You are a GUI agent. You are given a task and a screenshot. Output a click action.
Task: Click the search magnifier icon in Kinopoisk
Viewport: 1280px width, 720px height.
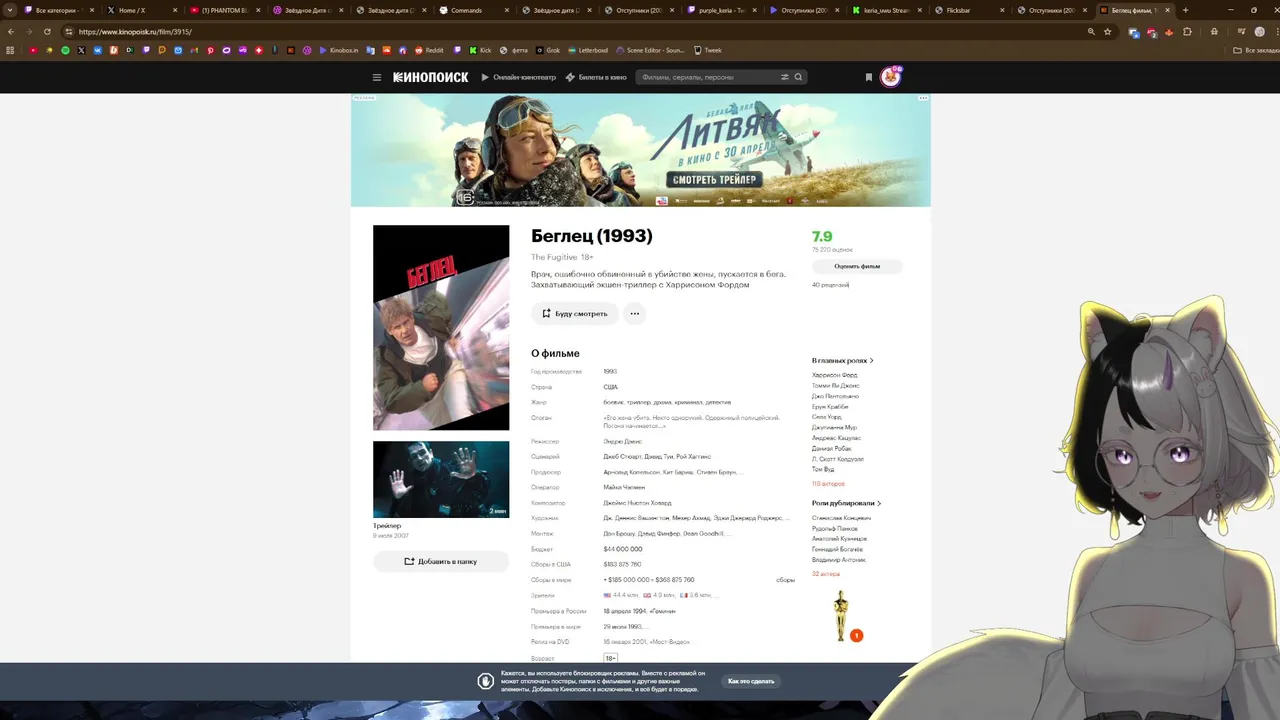point(798,77)
